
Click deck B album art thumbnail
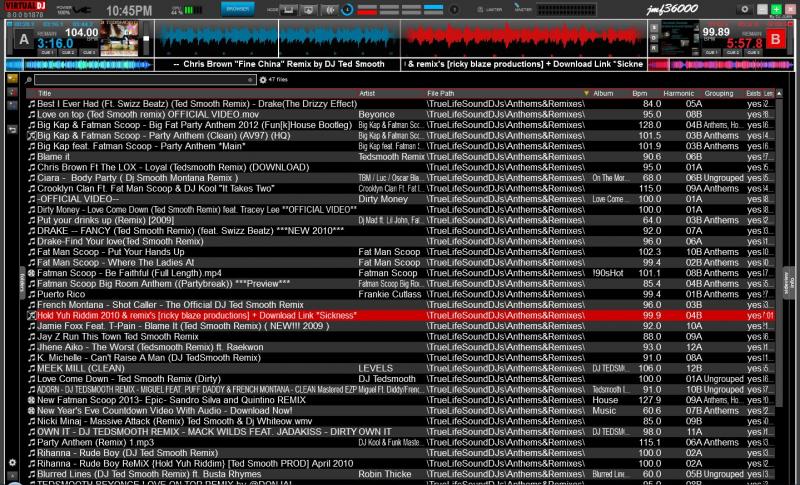pyautogui.click(x=680, y=39)
